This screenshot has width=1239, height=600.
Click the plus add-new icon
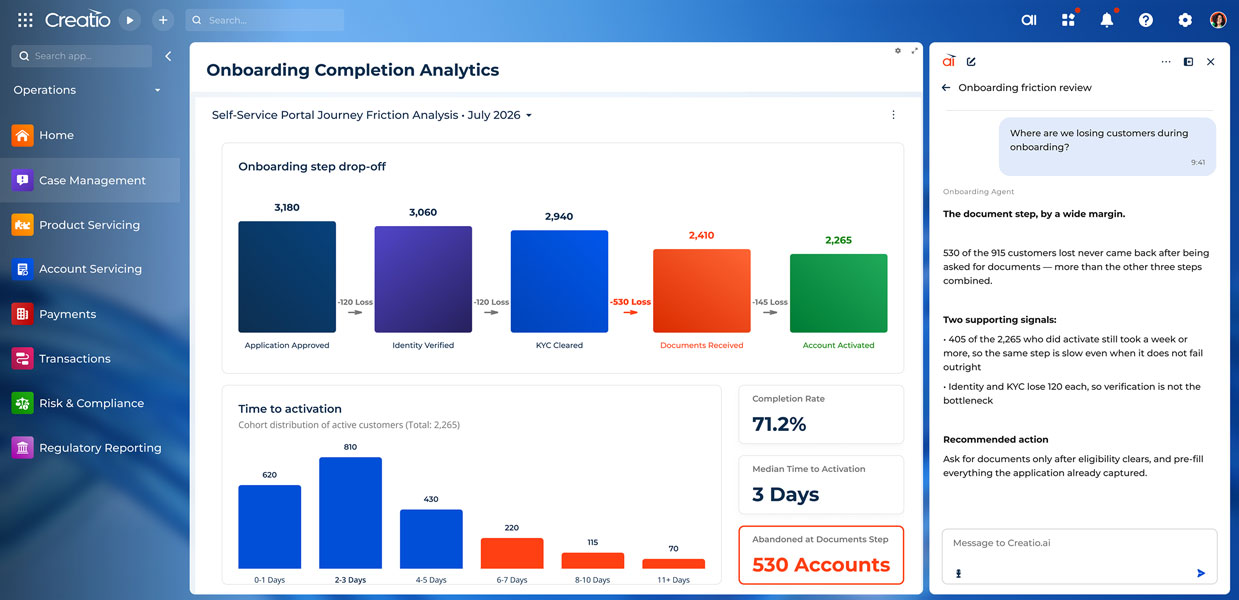coord(163,20)
